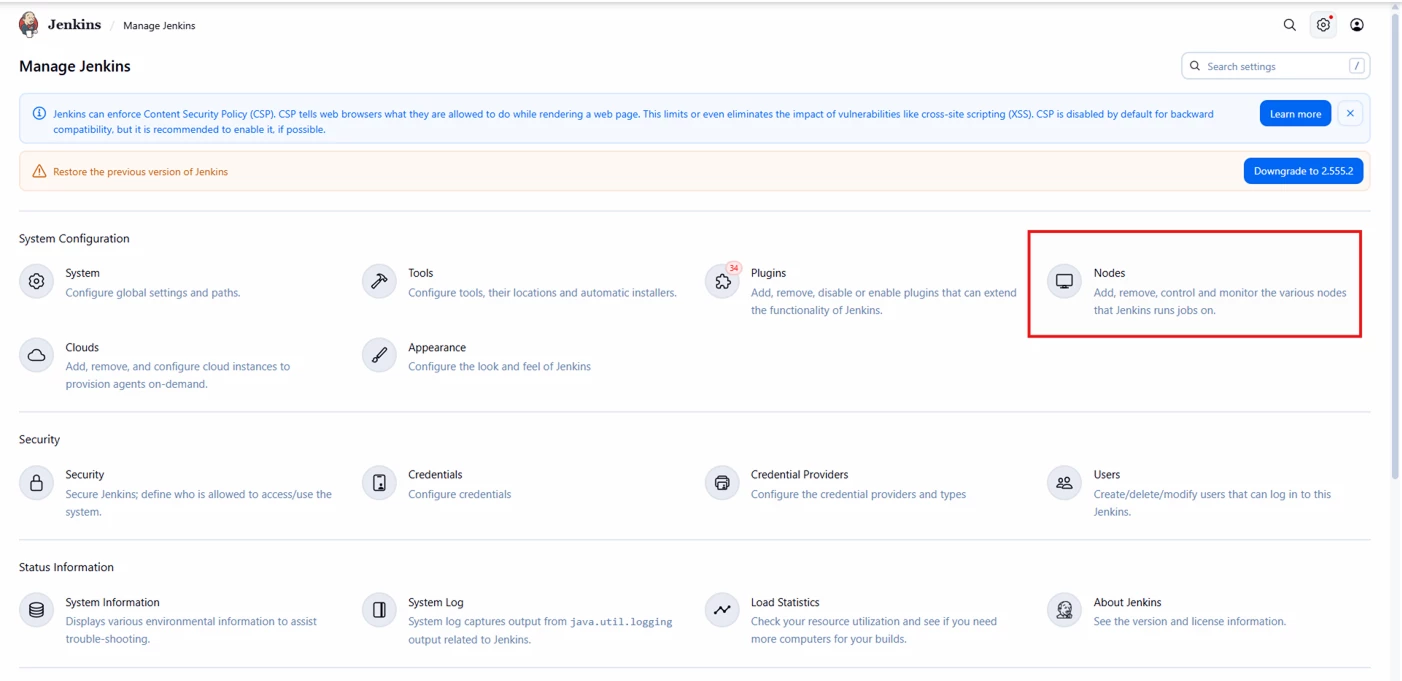Click 'Configure global settings and paths.' text
This screenshot has width=1402, height=681.
153,293
